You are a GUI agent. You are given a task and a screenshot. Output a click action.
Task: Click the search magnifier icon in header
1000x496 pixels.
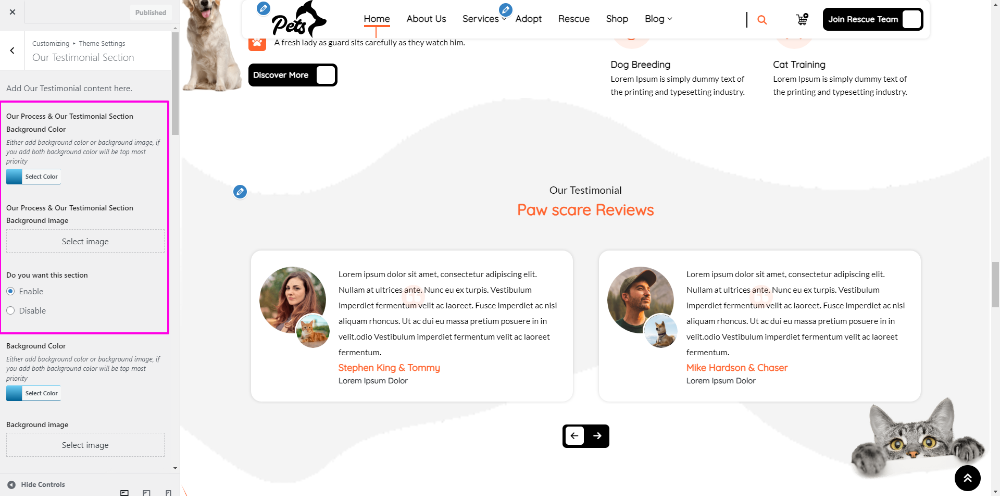761,20
